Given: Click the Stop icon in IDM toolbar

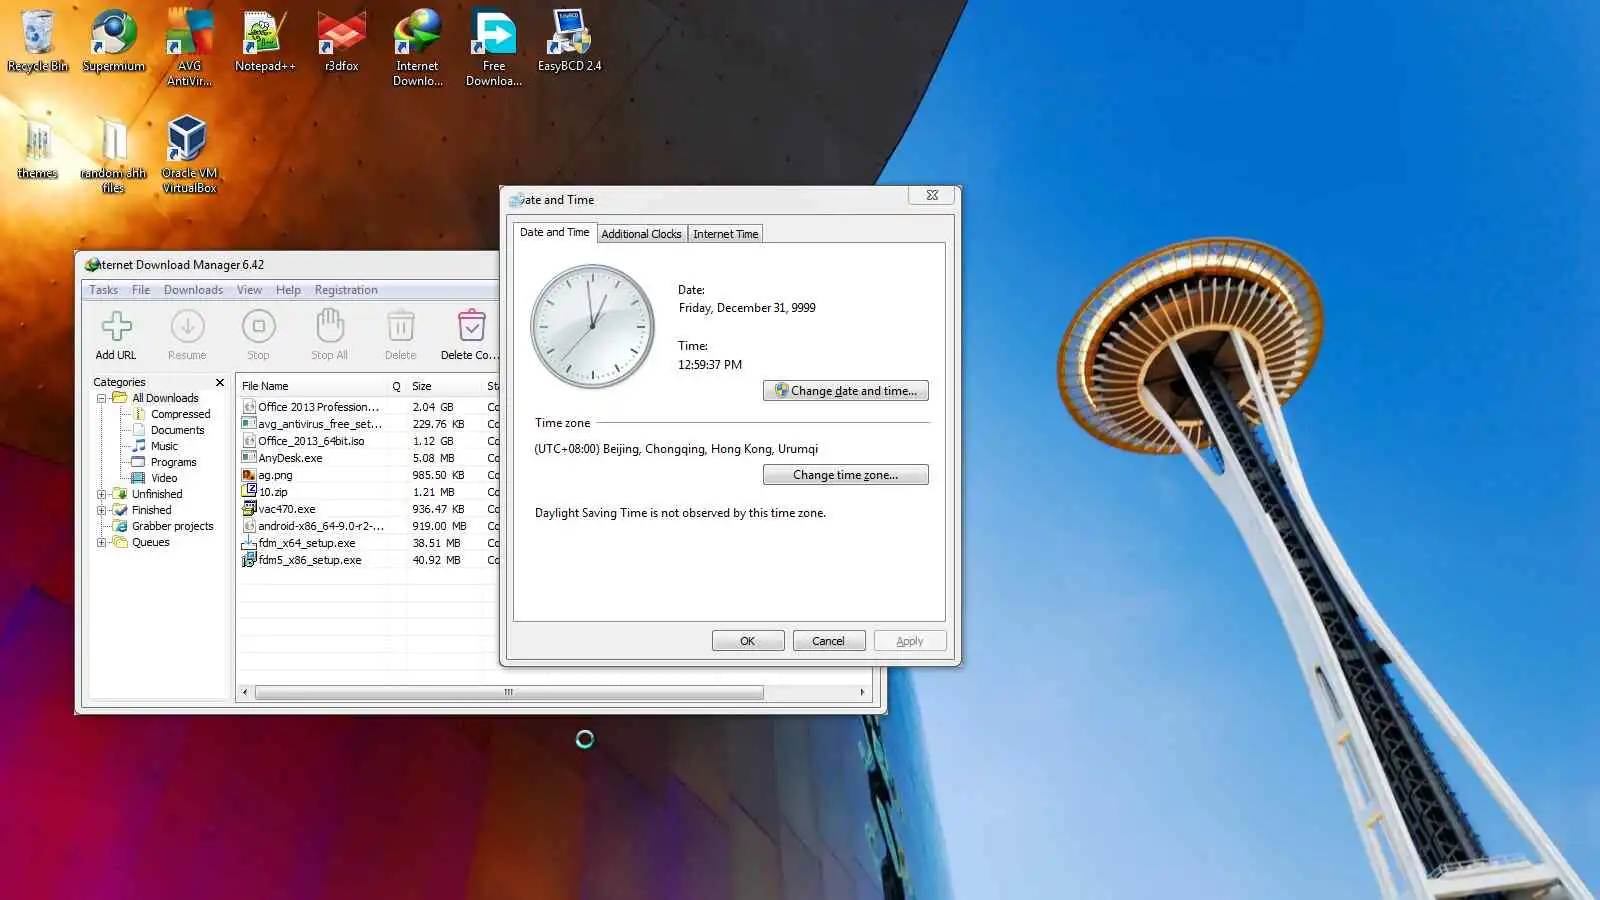Looking at the screenshot, I should 258,335.
